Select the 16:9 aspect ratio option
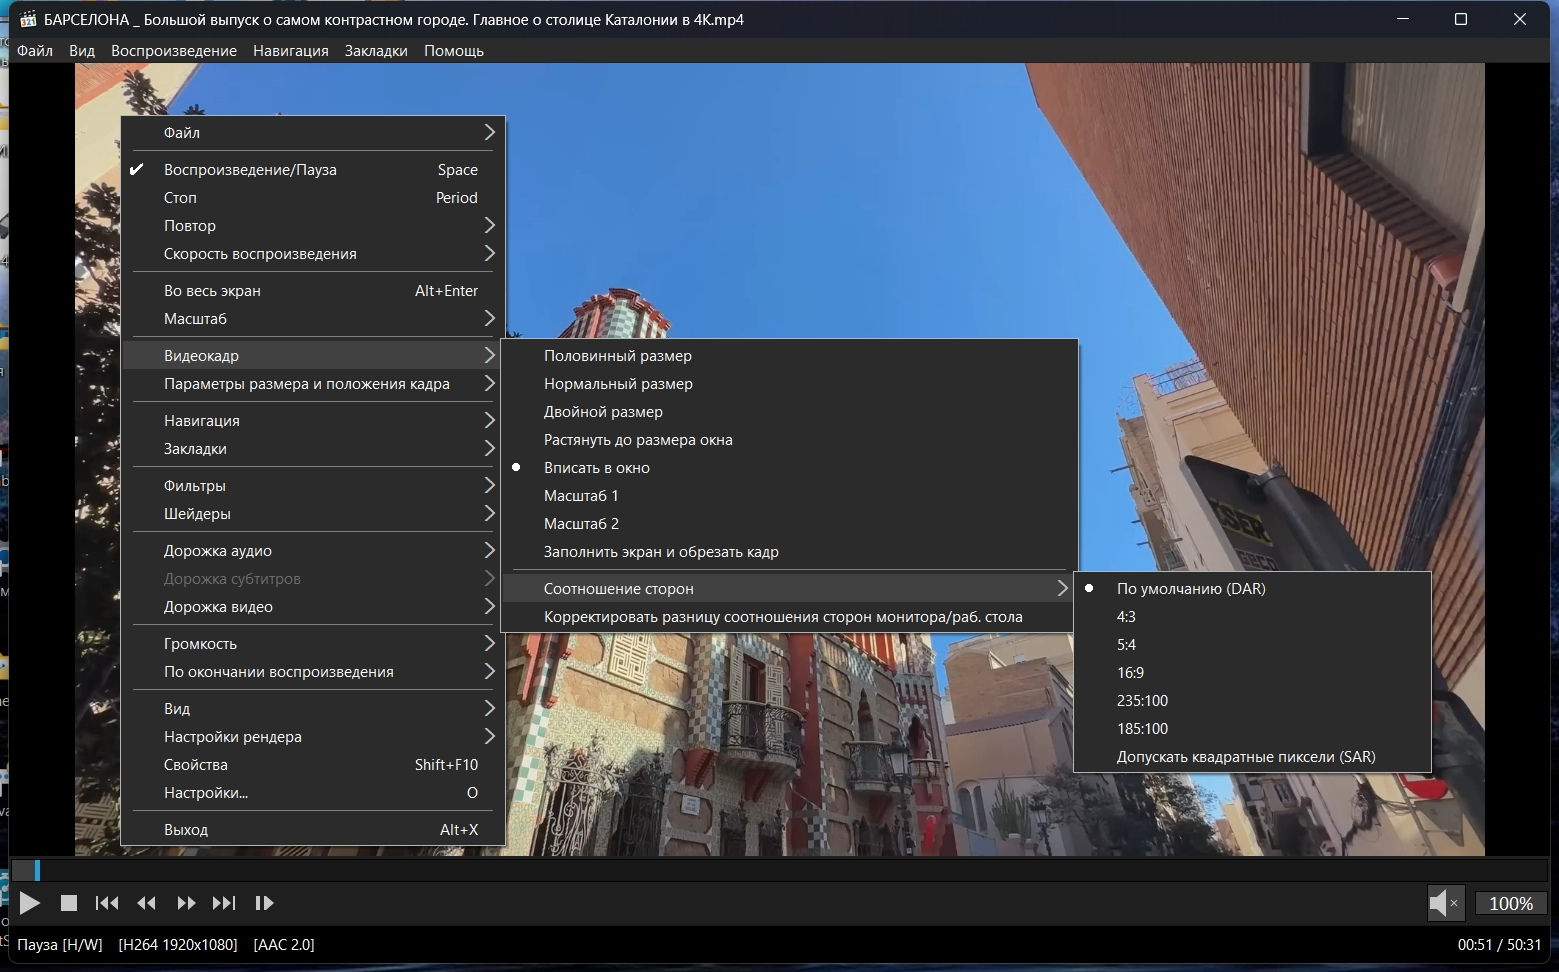Image resolution: width=1559 pixels, height=972 pixels. point(1130,673)
